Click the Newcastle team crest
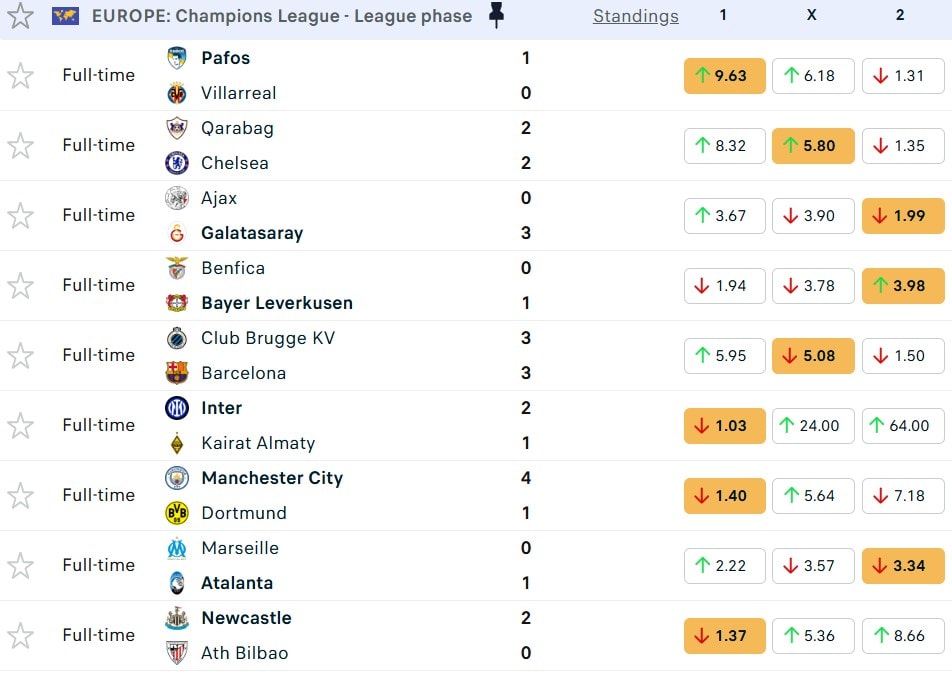This screenshot has height=682, width=952. click(177, 618)
